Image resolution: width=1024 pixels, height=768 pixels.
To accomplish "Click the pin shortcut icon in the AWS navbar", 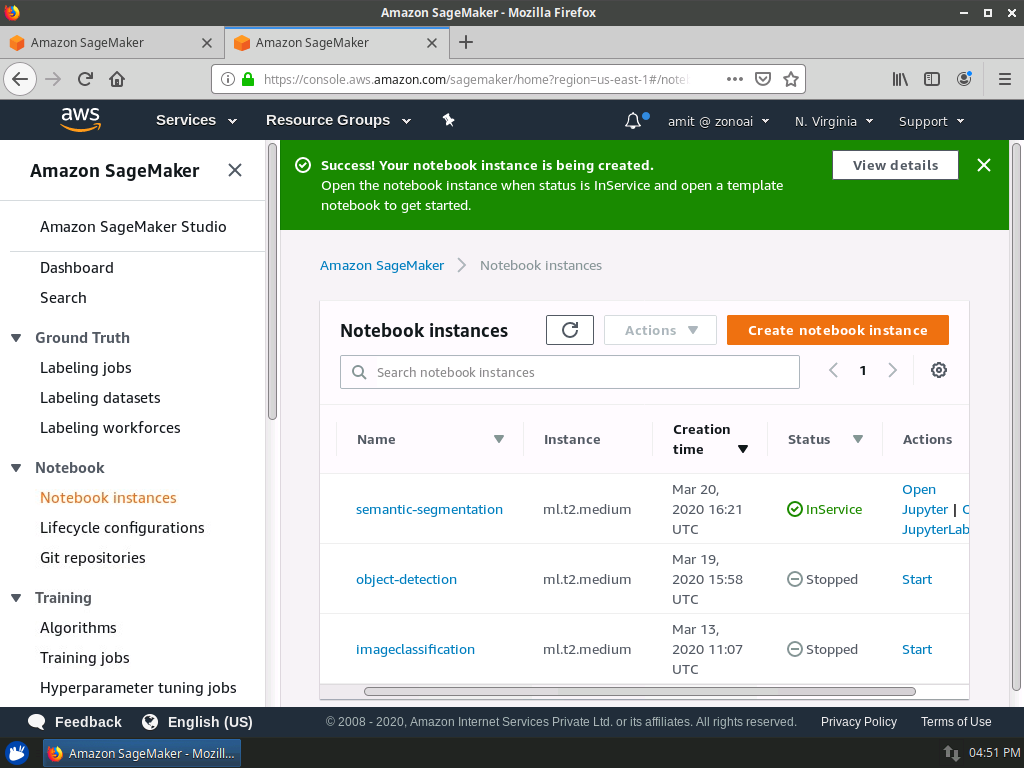I will pyautogui.click(x=448, y=120).
